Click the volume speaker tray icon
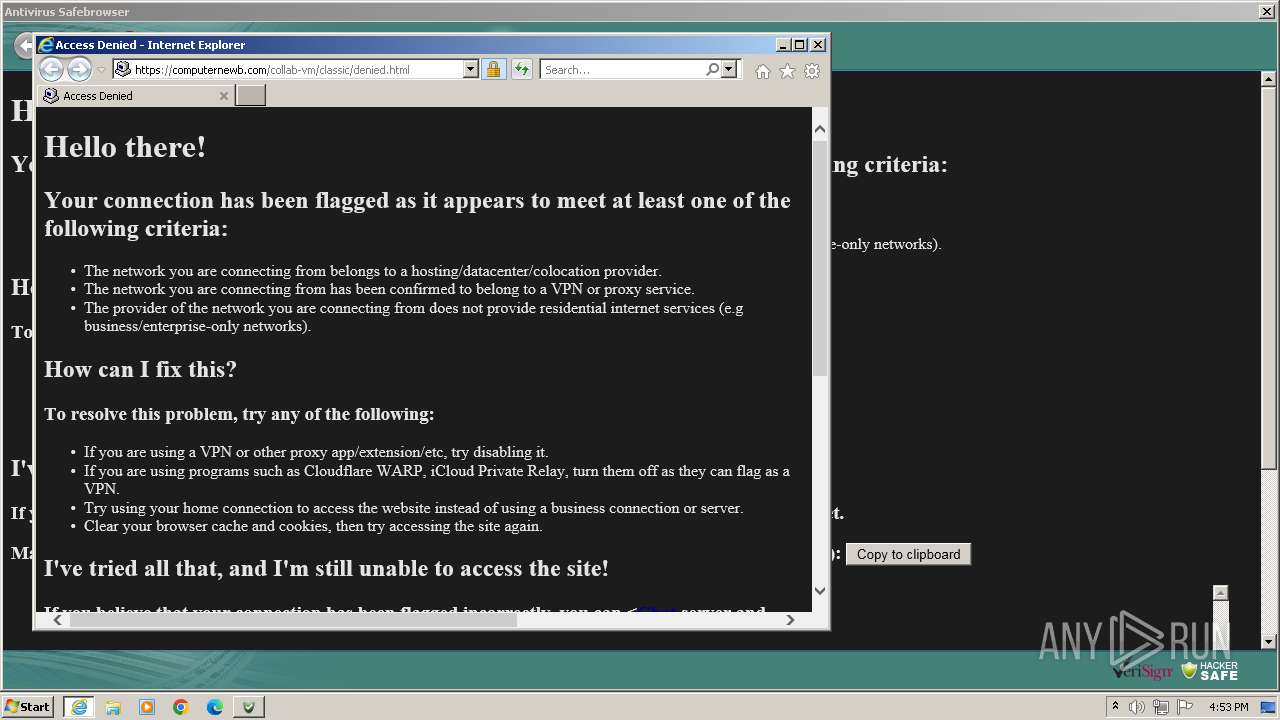Screen dimensions: 1280x720 1137,707
